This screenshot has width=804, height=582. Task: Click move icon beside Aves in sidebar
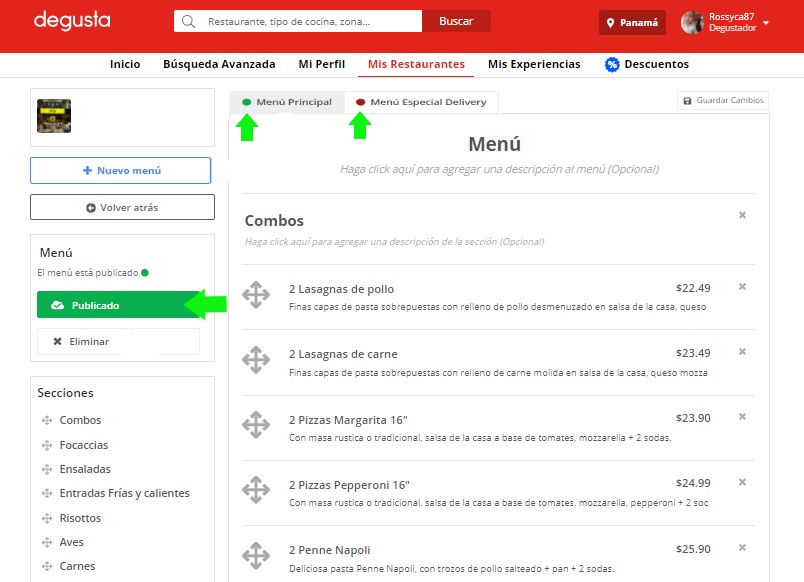tap(47, 542)
